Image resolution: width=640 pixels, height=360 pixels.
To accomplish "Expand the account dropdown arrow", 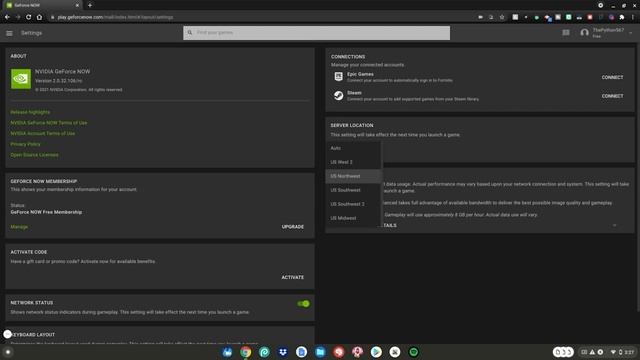I will coord(631,33).
